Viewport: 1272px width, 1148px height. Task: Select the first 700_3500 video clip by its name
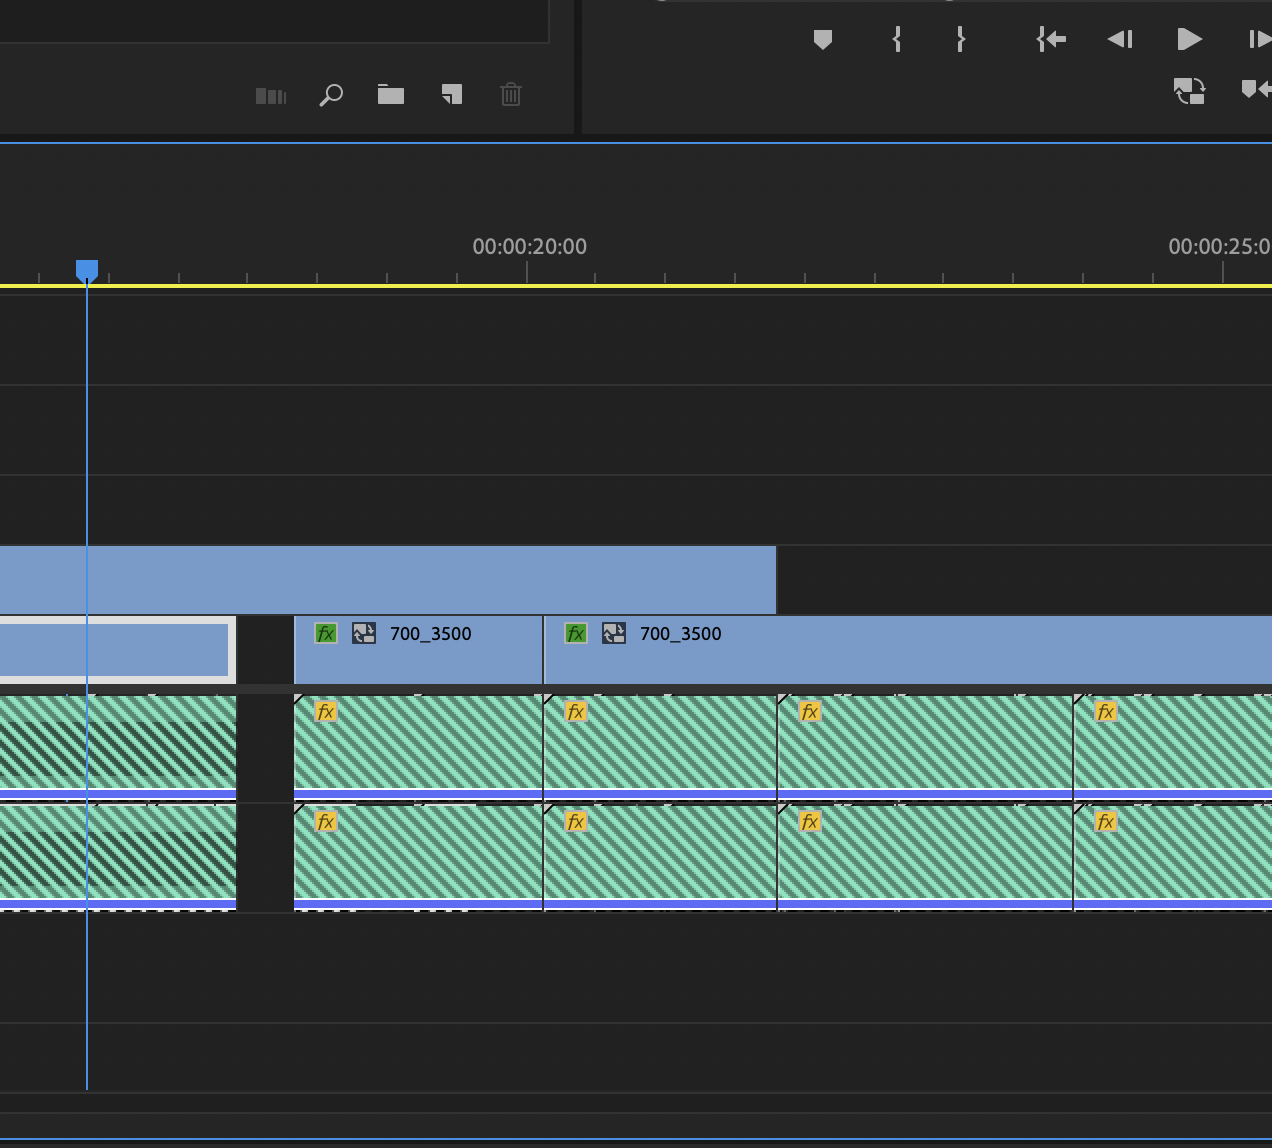tap(430, 634)
